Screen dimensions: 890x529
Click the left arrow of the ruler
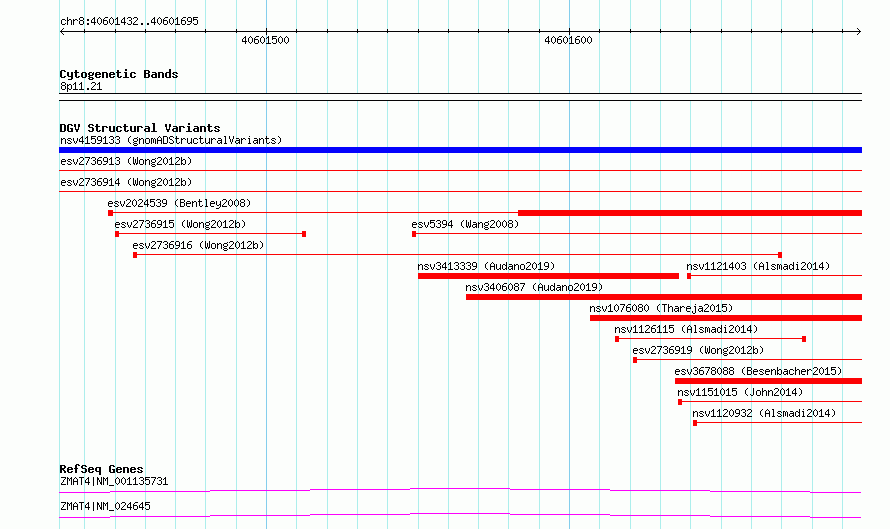point(62,32)
